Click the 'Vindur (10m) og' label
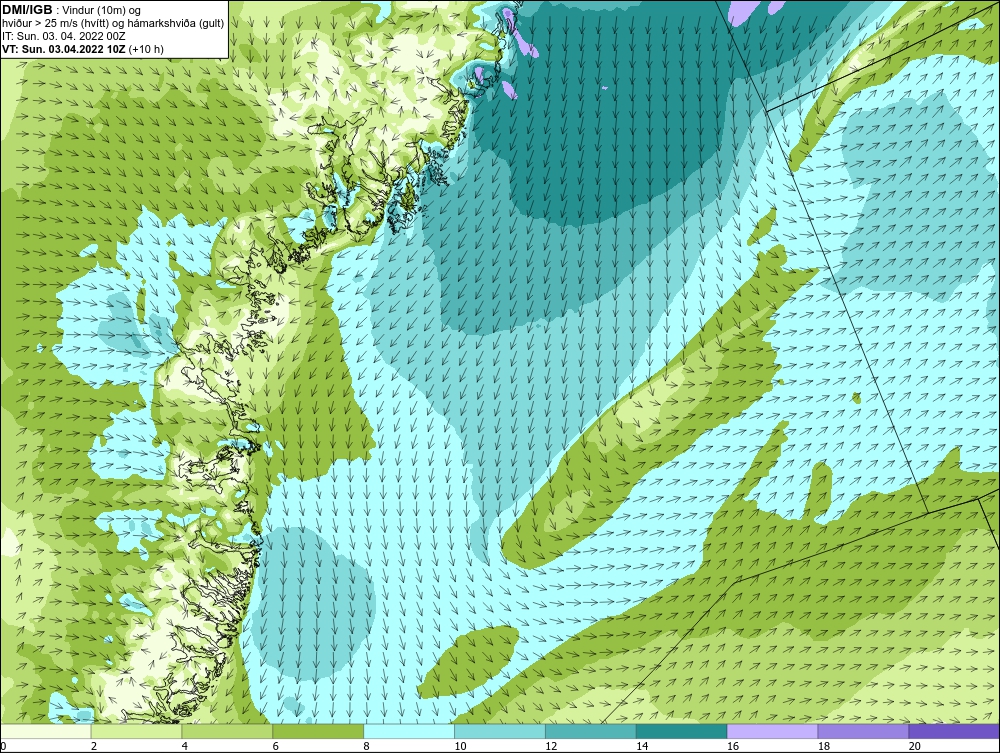The height and width of the screenshot is (753, 1000). (x=102, y=10)
